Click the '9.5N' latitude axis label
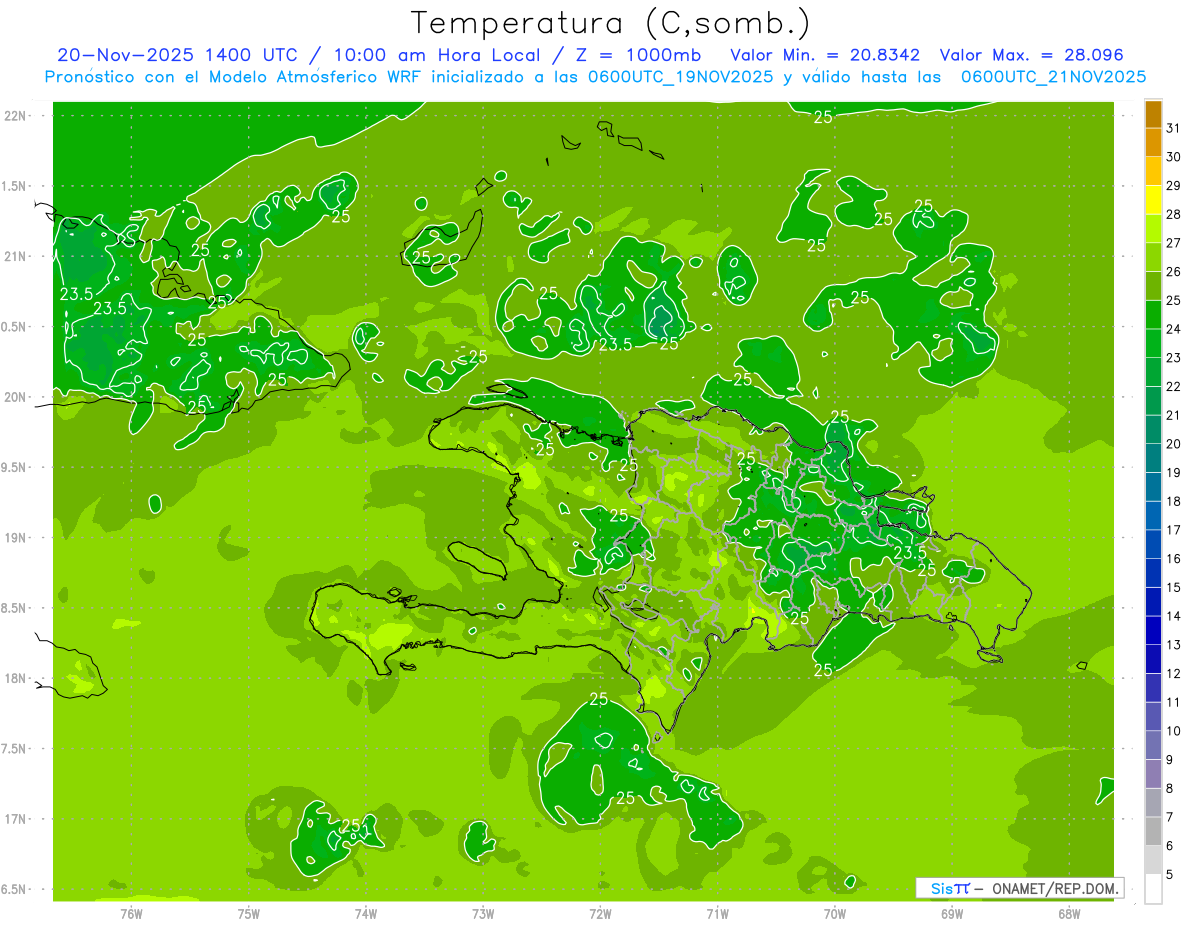 [x=13, y=468]
